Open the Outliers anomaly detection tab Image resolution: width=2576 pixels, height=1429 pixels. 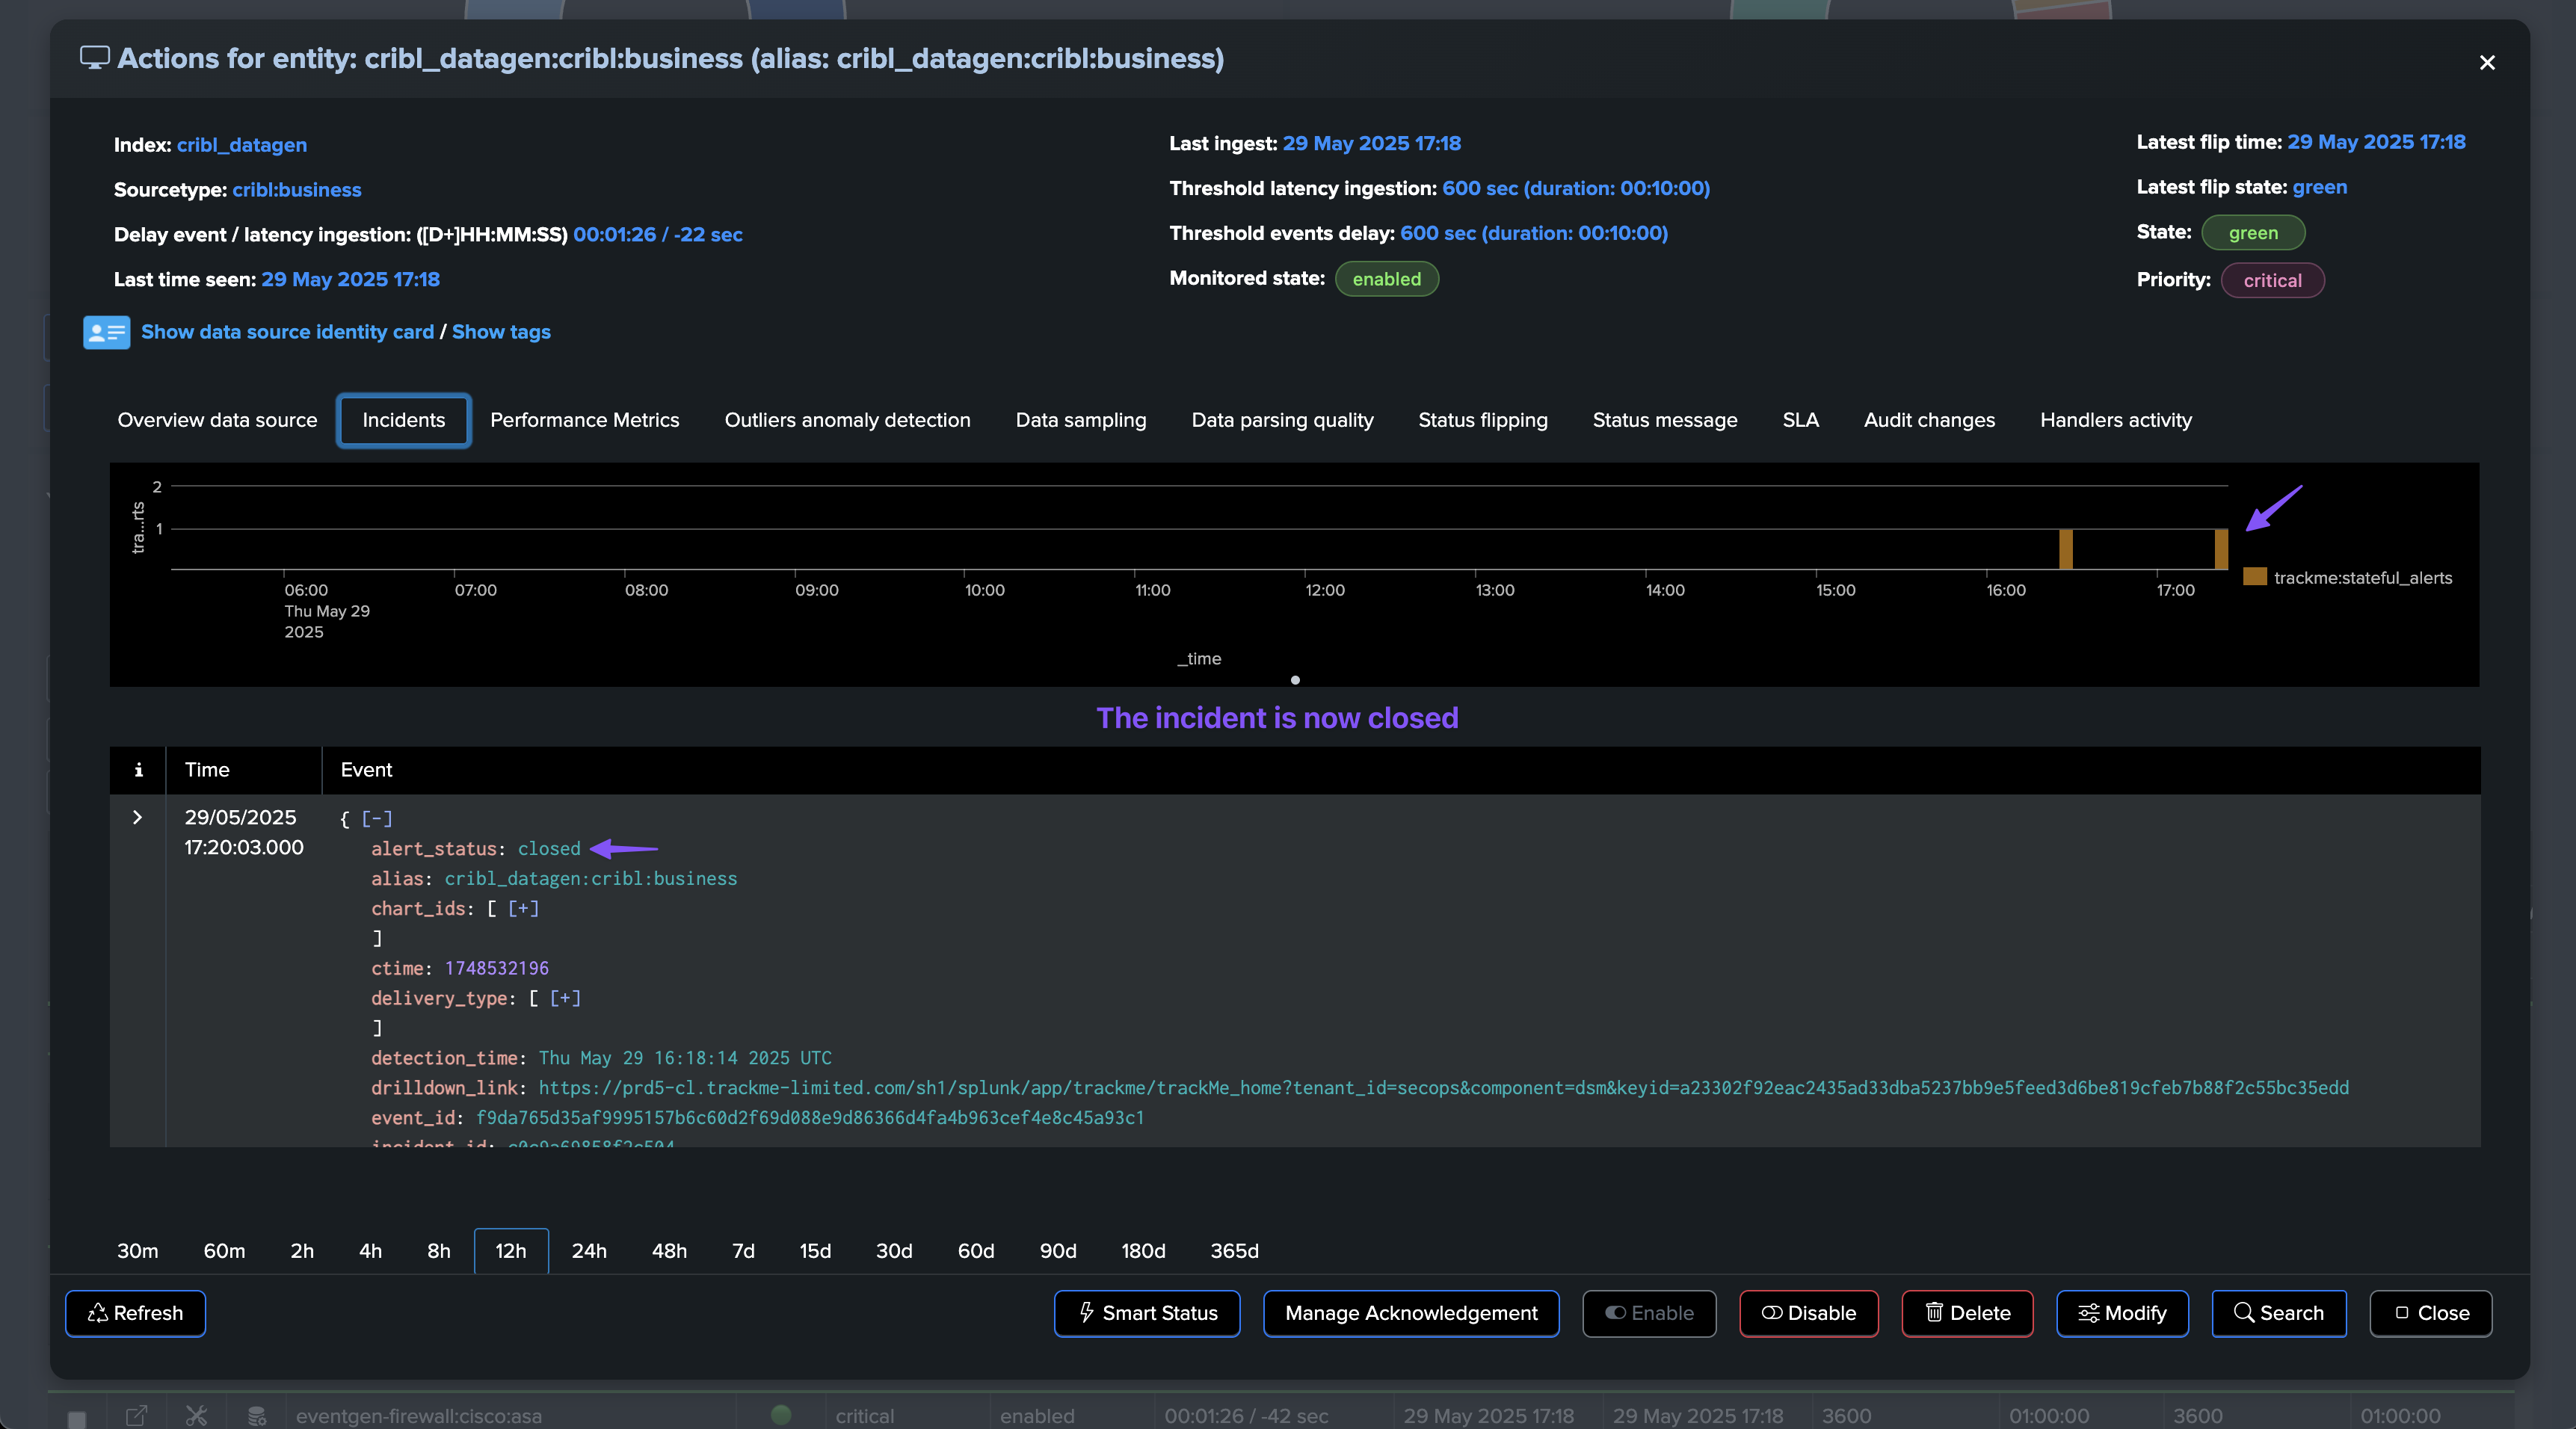coord(847,420)
